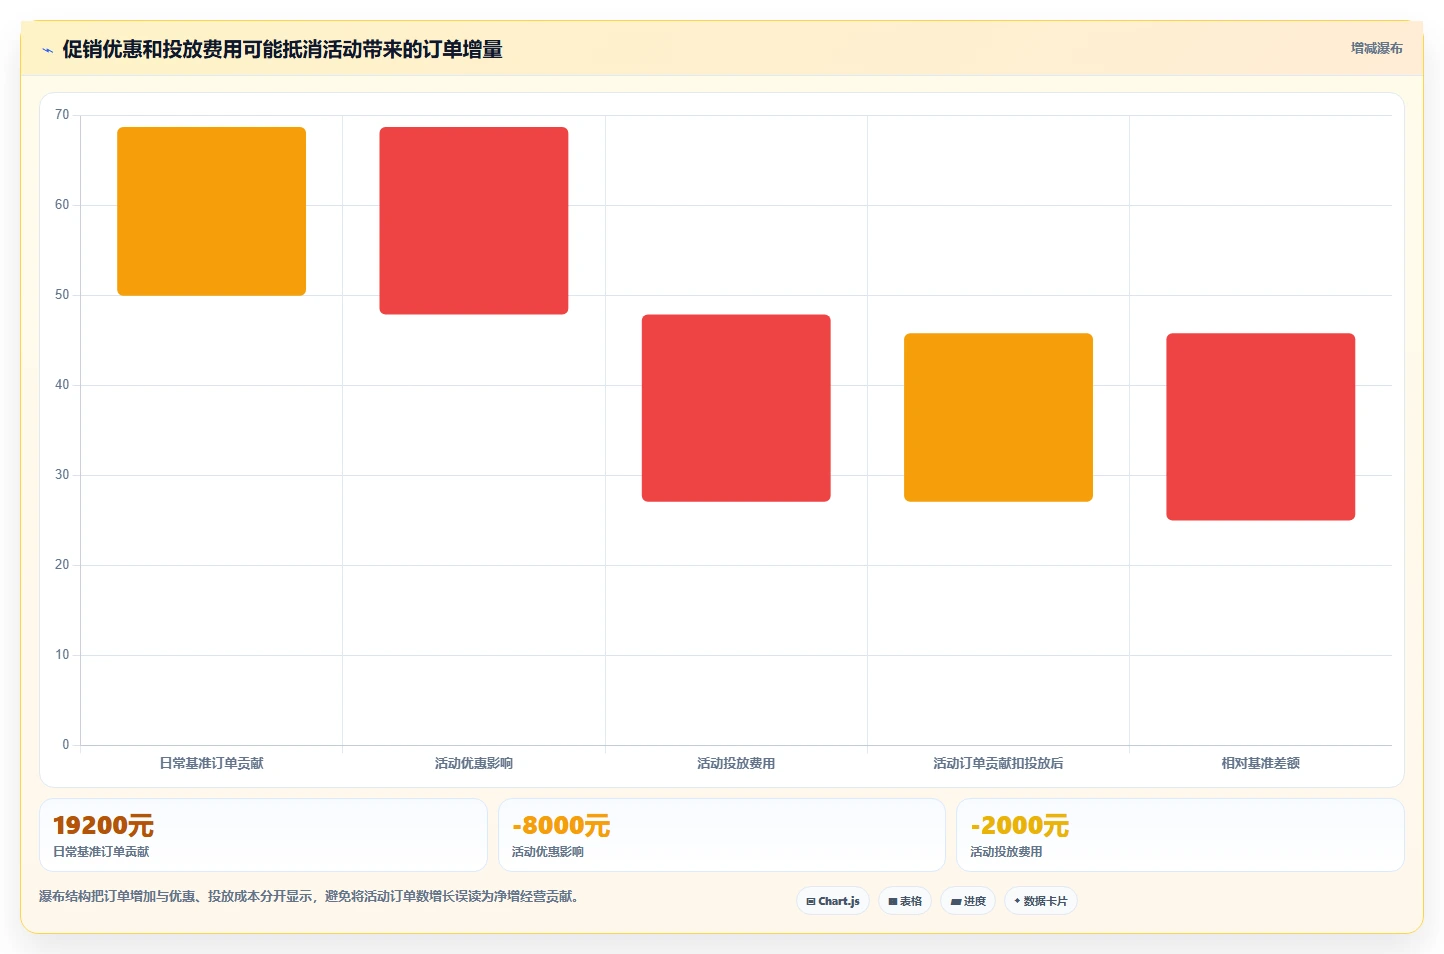Click y-axis tick label 50
Image resolution: width=1444 pixels, height=954 pixels.
click(x=62, y=295)
